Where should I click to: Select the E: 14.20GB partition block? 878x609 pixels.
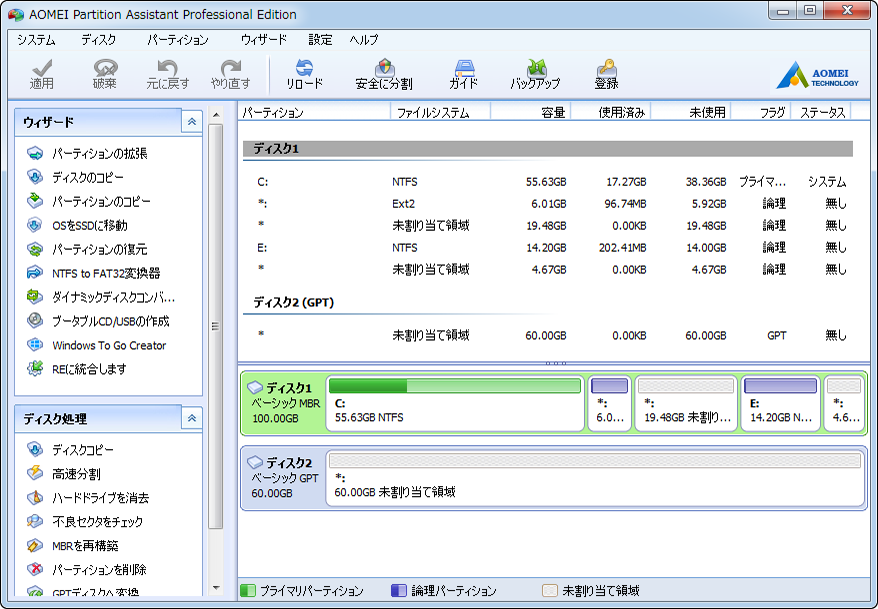tap(781, 403)
